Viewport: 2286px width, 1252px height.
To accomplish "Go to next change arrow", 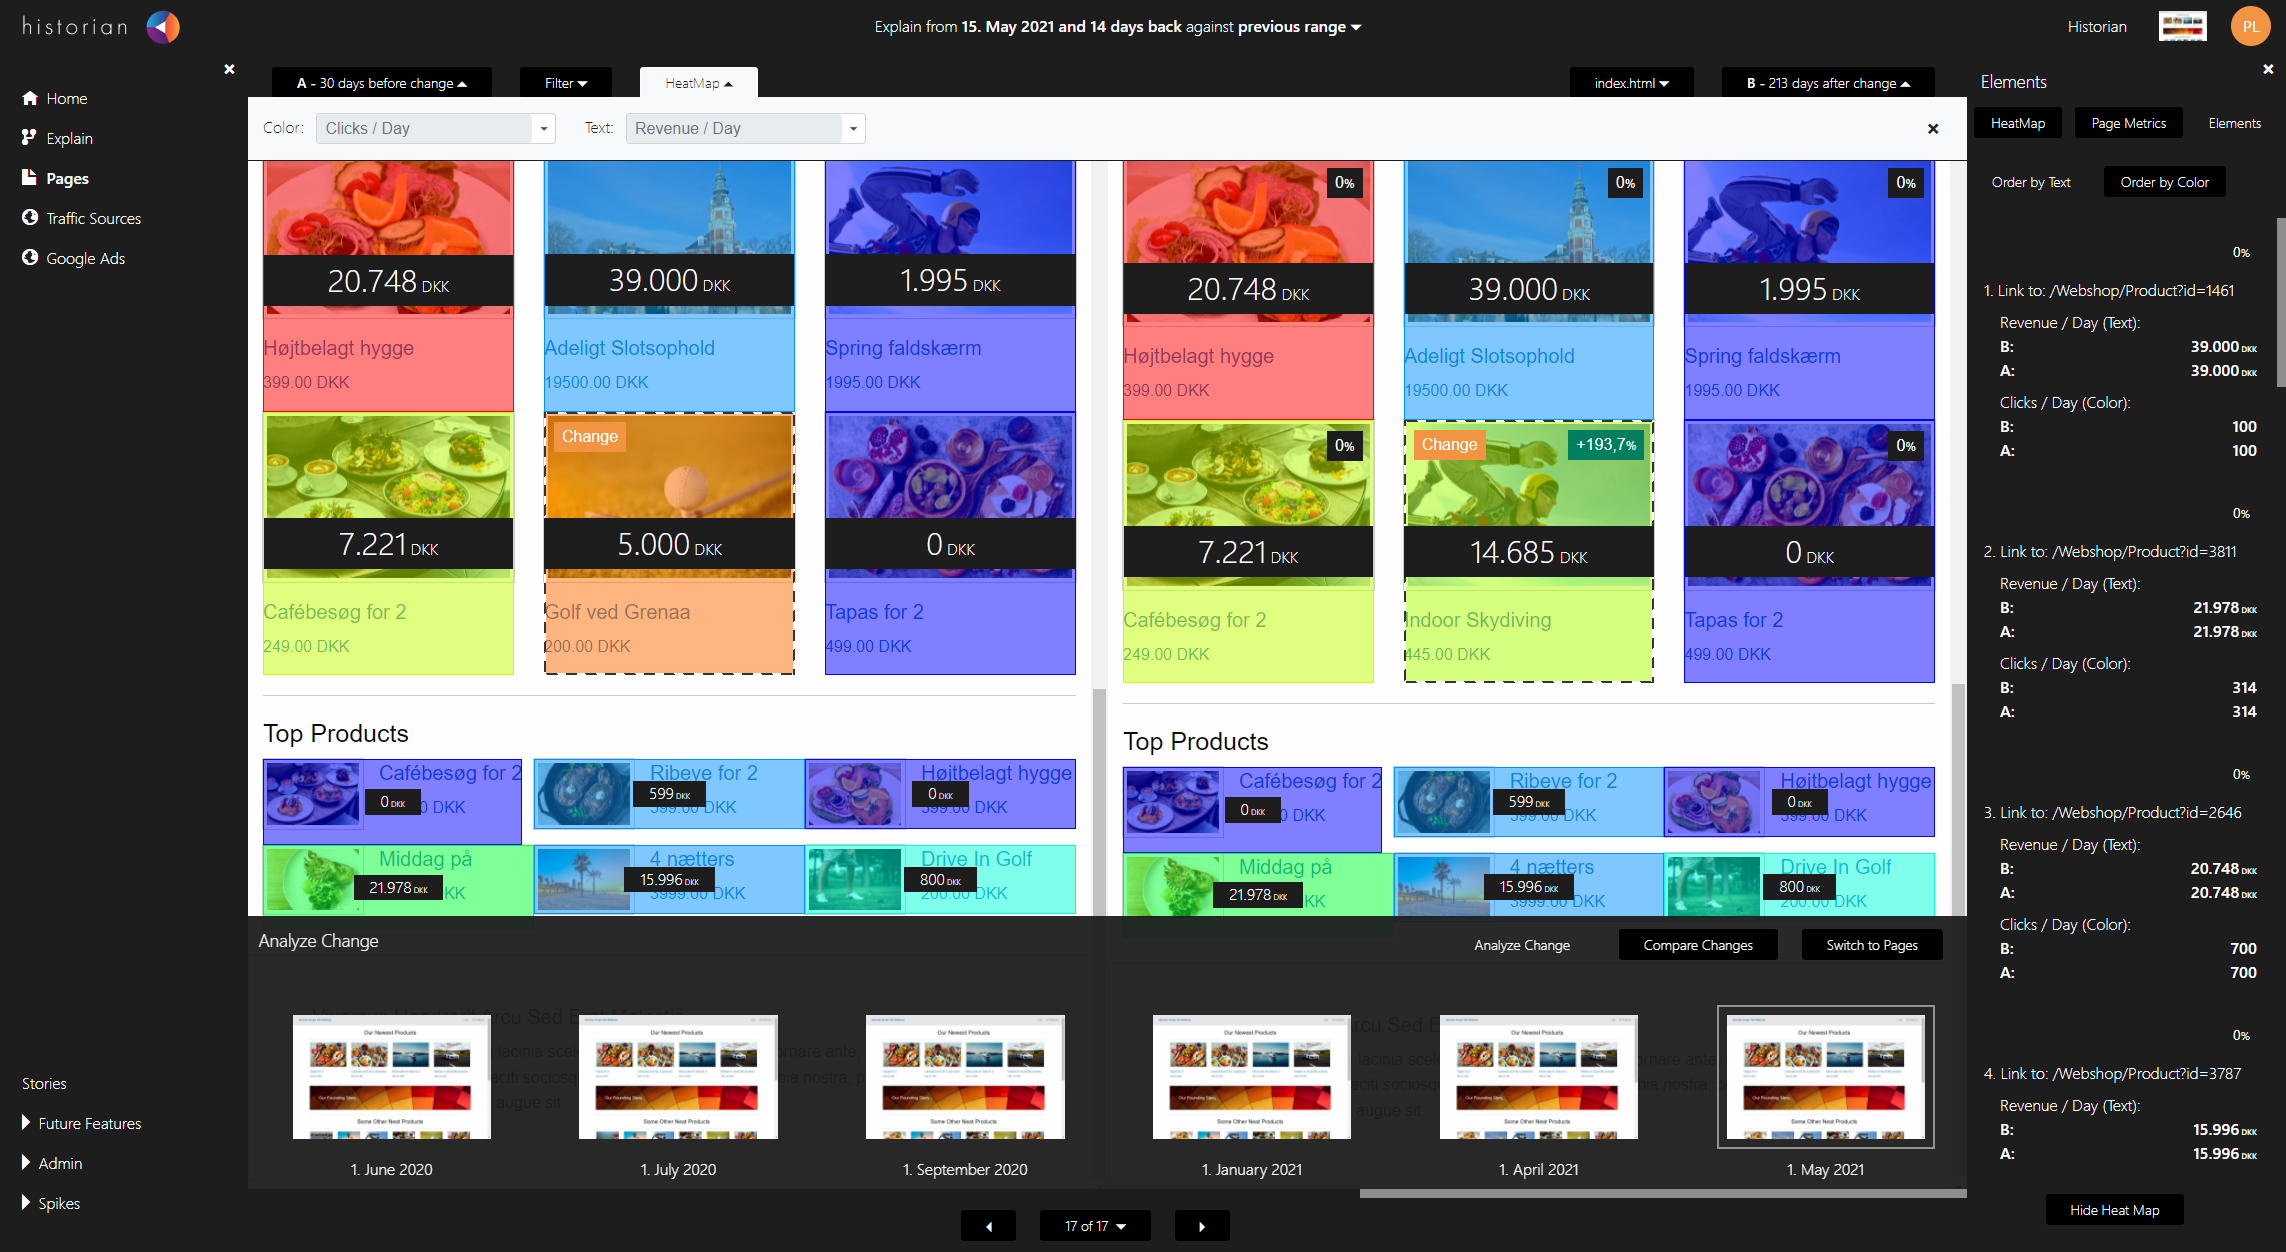I will pyautogui.click(x=1202, y=1226).
